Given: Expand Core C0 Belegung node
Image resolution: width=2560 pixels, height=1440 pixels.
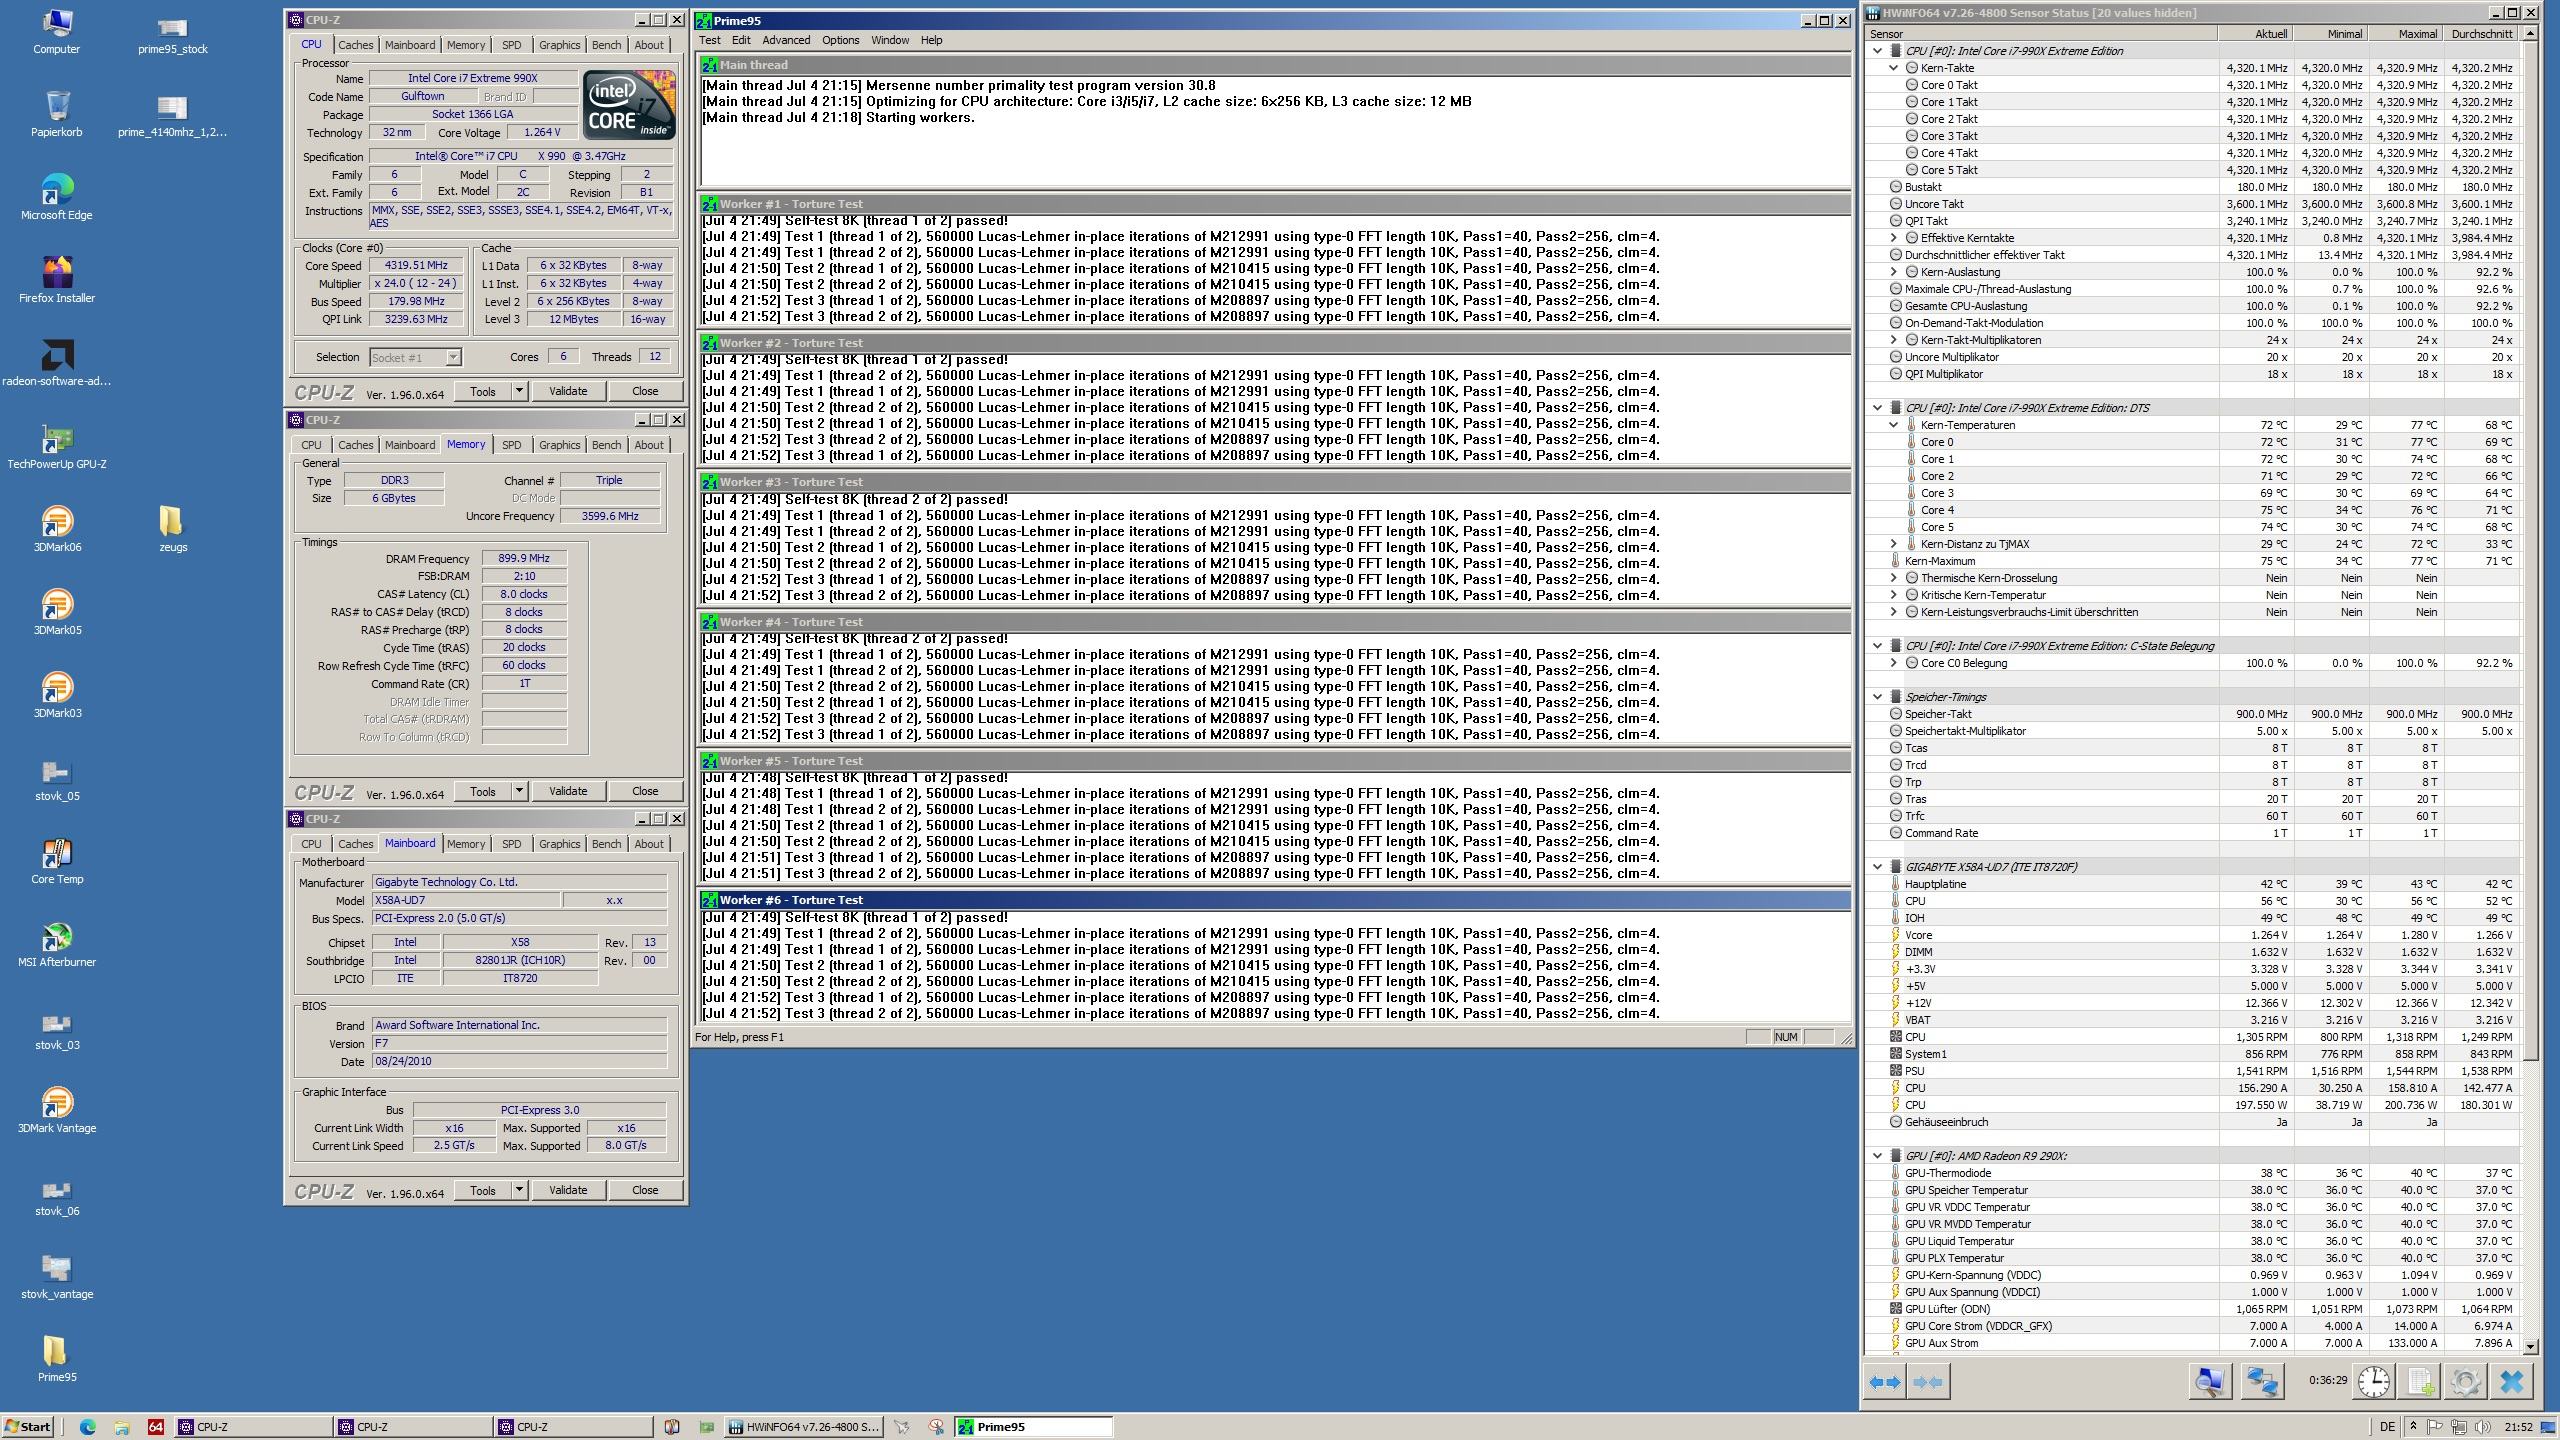Looking at the screenshot, I should click(1893, 663).
